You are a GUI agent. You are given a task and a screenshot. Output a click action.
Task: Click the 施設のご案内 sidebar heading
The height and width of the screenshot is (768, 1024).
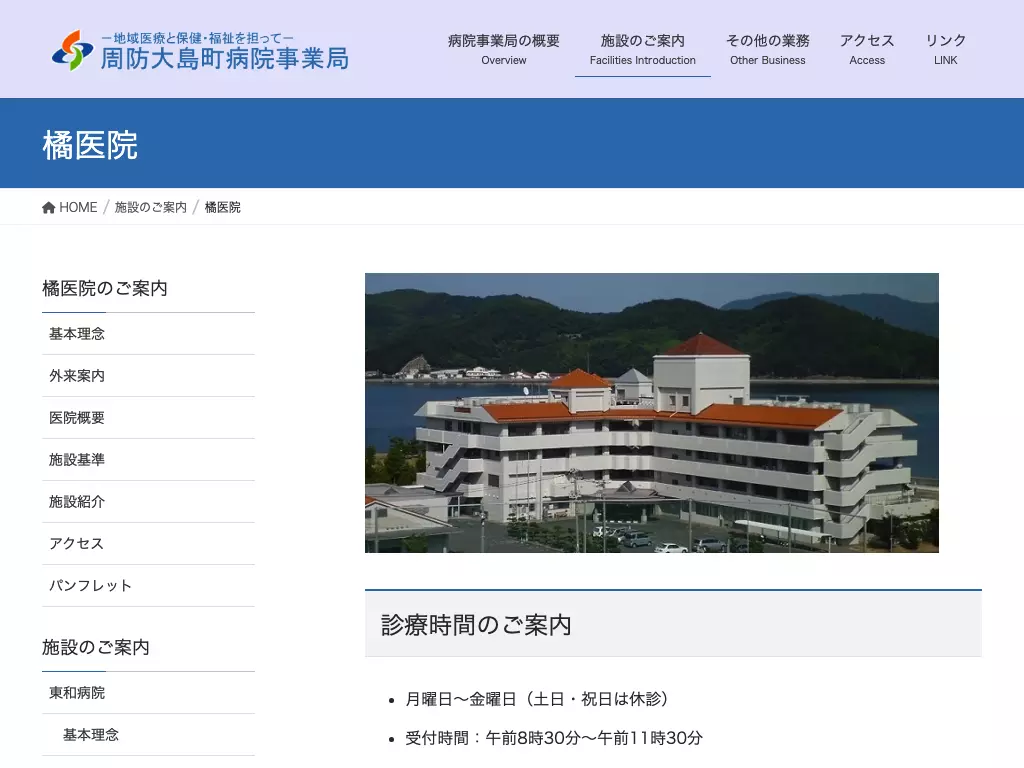[96, 647]
